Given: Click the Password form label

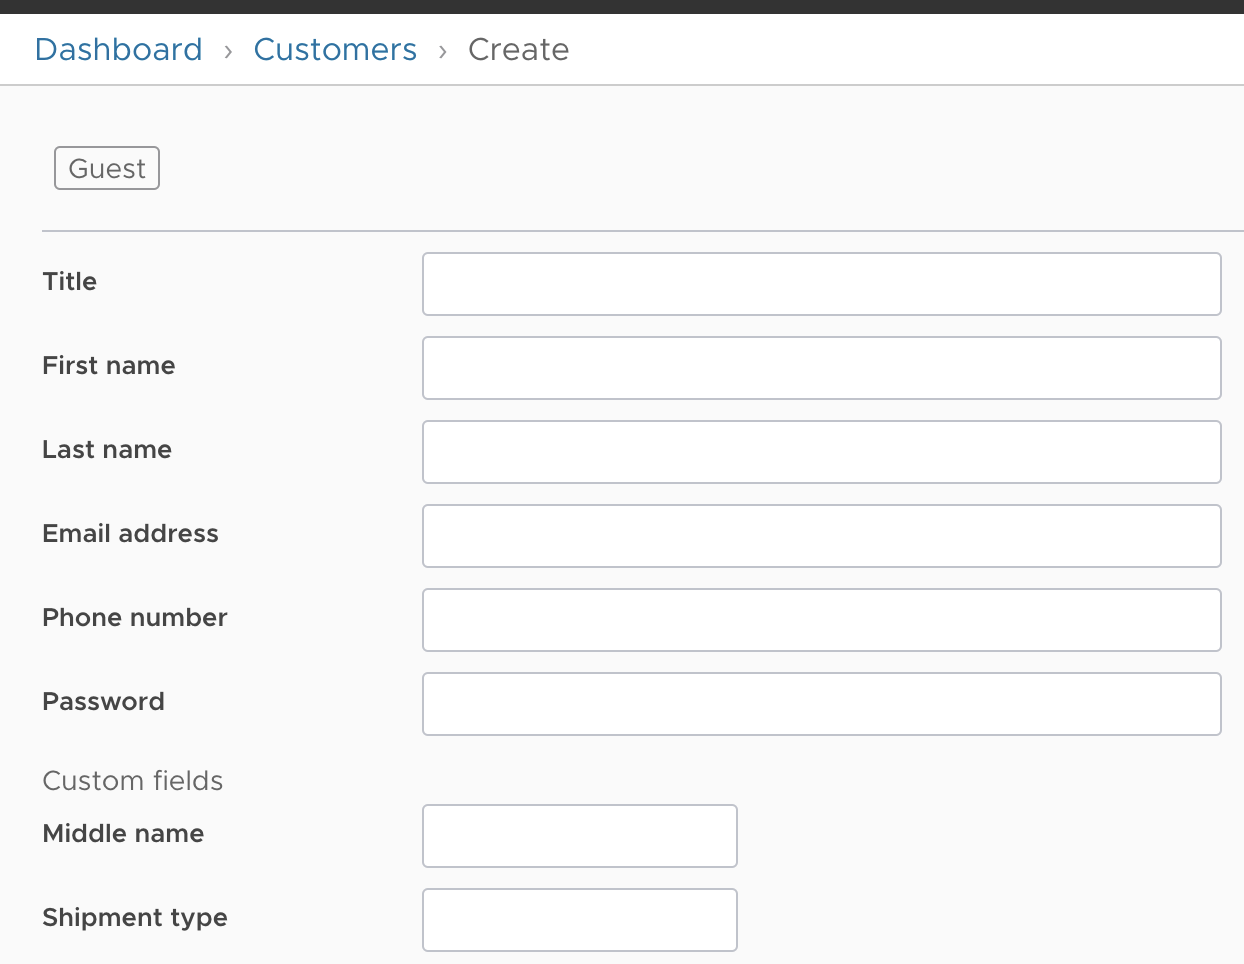Looking at the screenshot, I should pyautogui.click(x=103, y=701).
